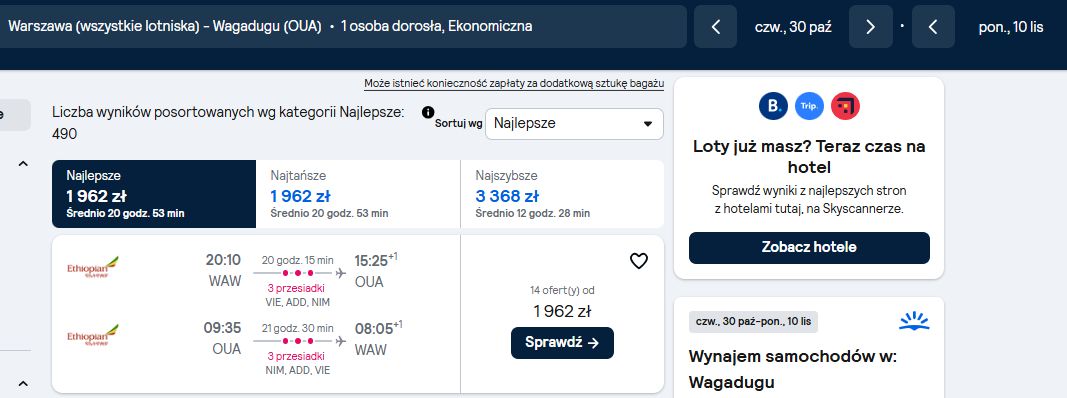Image resolution: width=1067 pixels, height=398 pixels.
Task: Click the Zobacz hotele button
Action: 809,248
